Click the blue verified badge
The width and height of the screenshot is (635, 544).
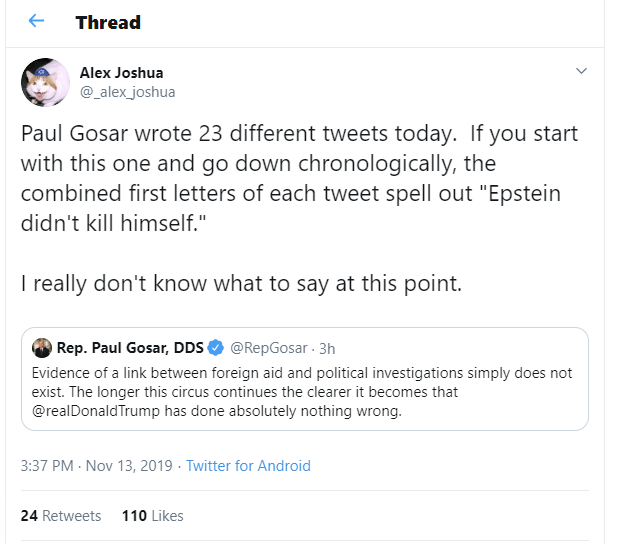tap(214, 348)
